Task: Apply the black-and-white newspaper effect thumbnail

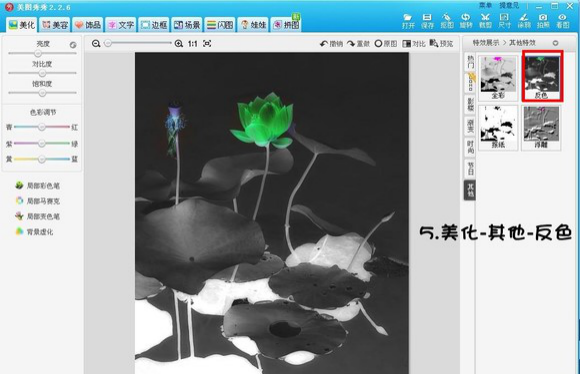Action: point(498,127)
